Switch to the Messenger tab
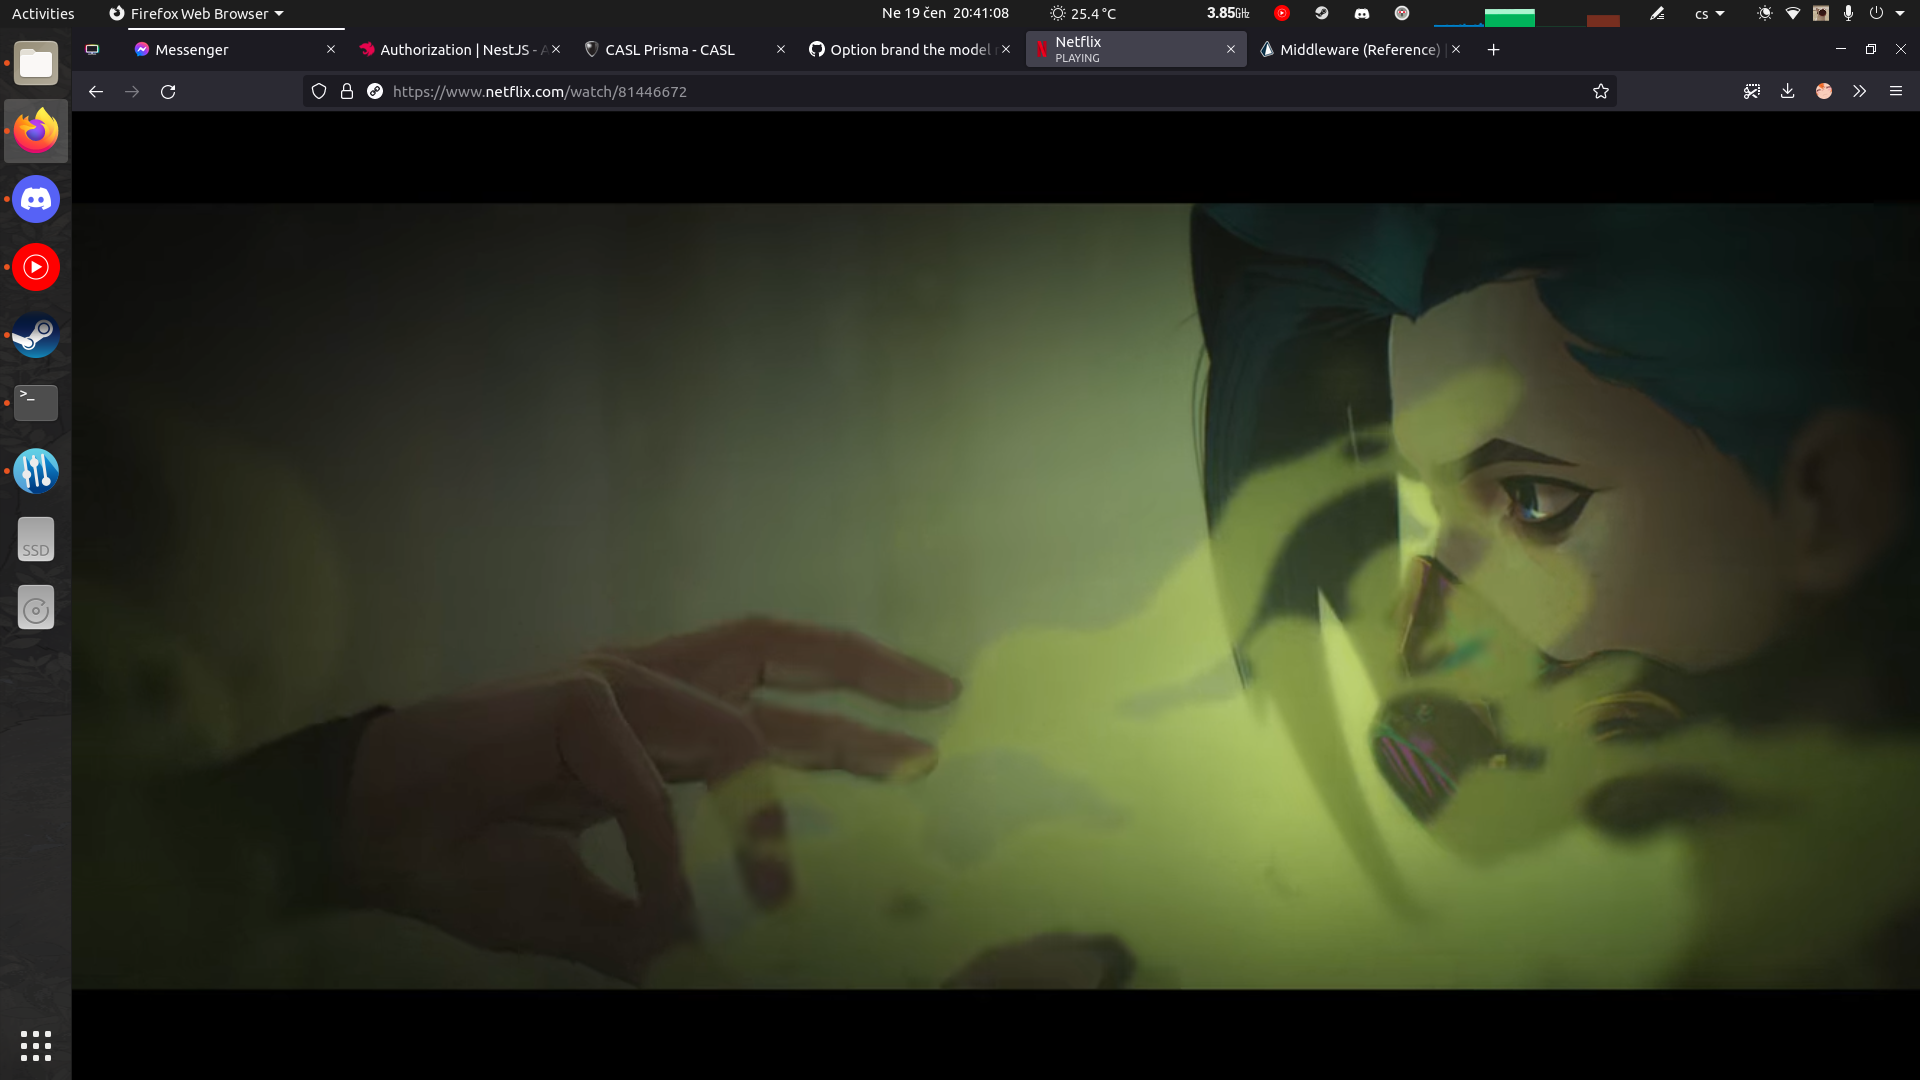The width and height of the screenshot is (1920, 1080). coord(192,49)
